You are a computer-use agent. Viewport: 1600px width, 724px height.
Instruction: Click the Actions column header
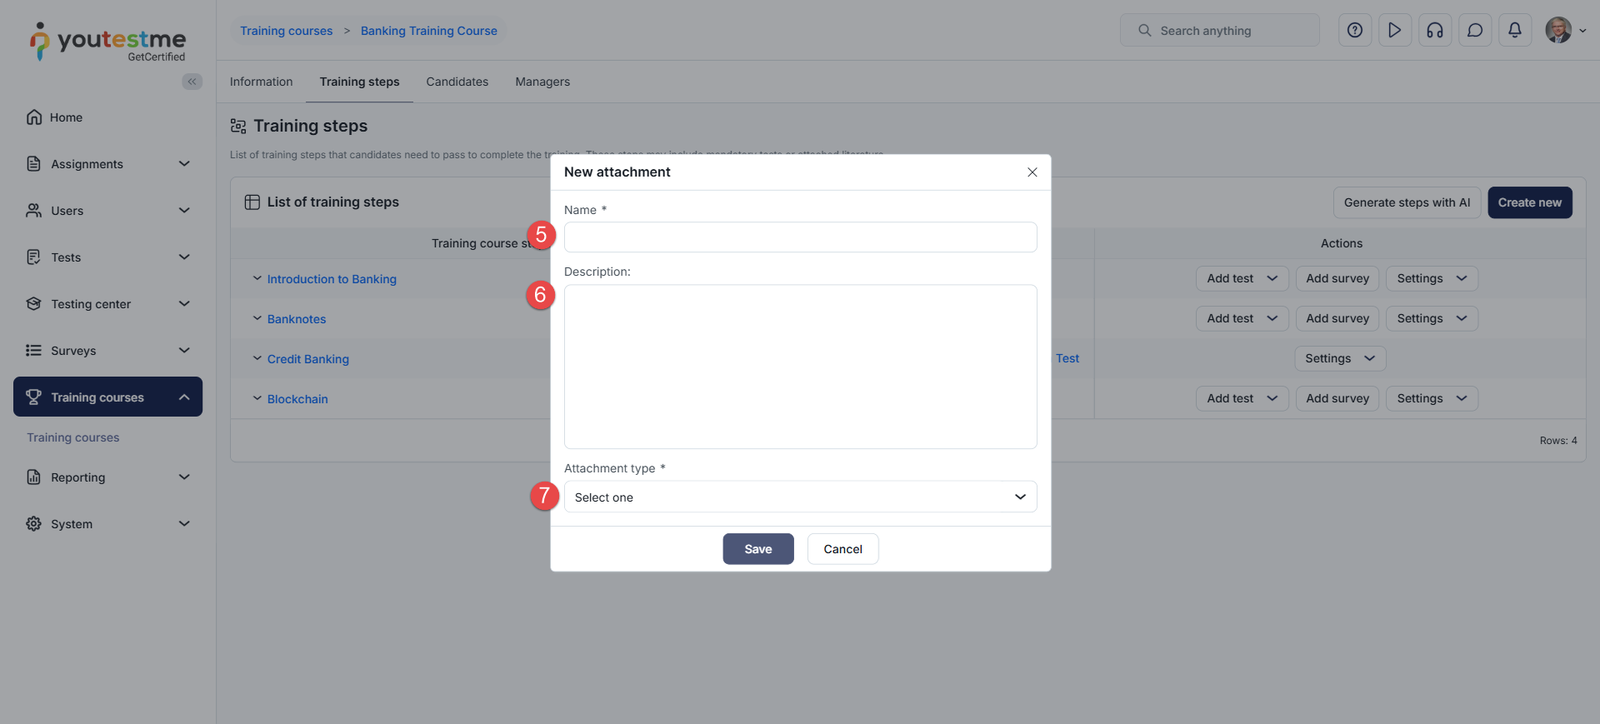coord(1341,243)
